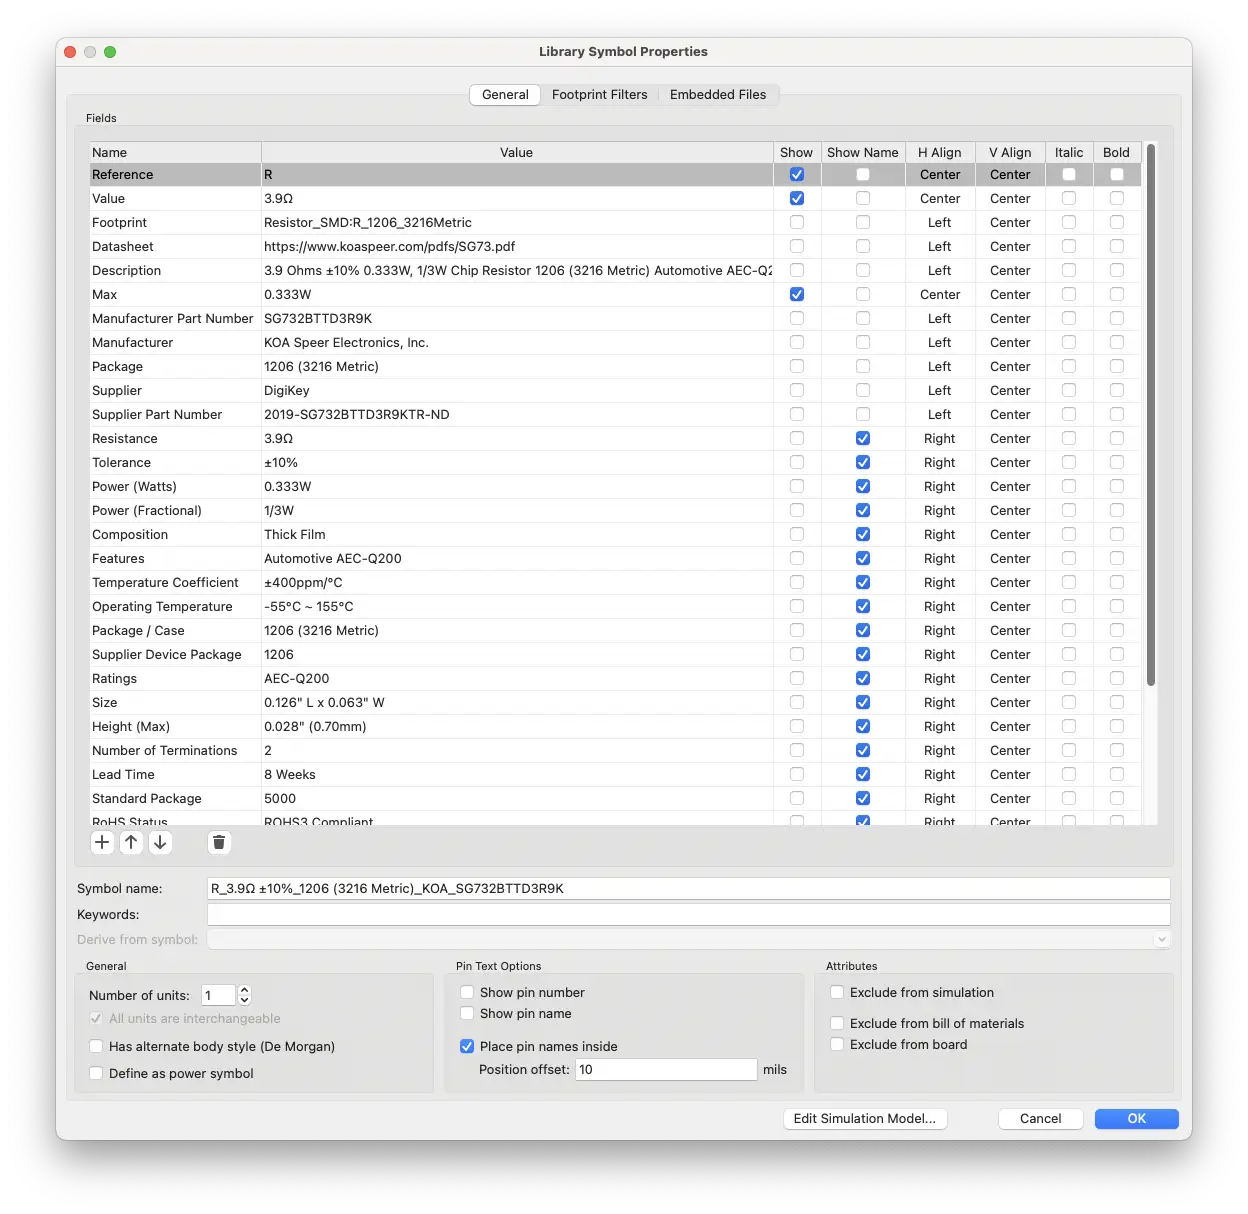Click the fields table vertical scrollbar
This screenshot has height=1214, width=1248.
coord(1151,415)
